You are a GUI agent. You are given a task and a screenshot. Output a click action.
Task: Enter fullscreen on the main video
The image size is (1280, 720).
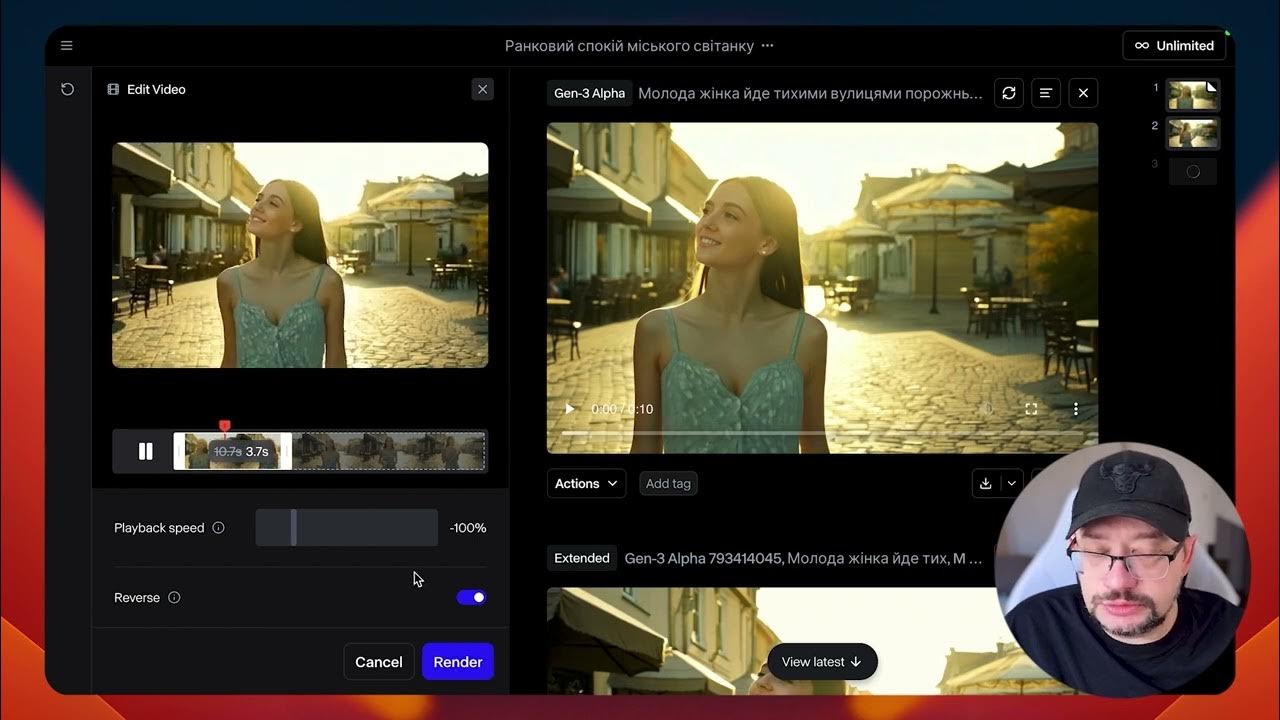coord(1031,409)
